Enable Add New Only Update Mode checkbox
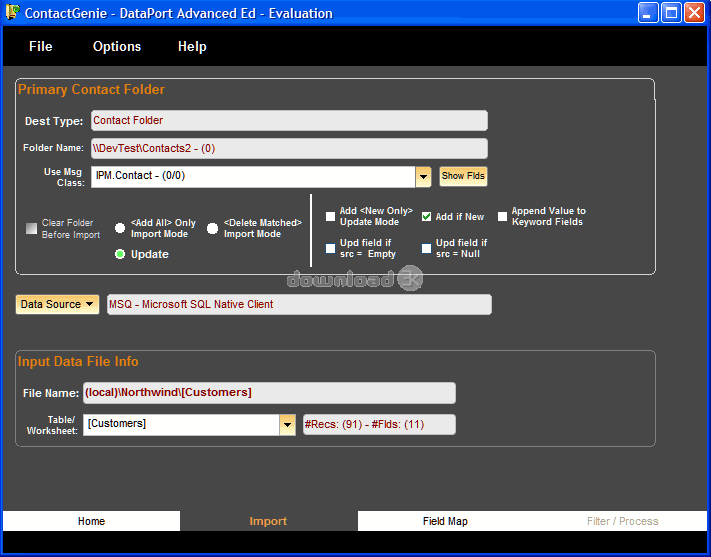 click(331, 216)
